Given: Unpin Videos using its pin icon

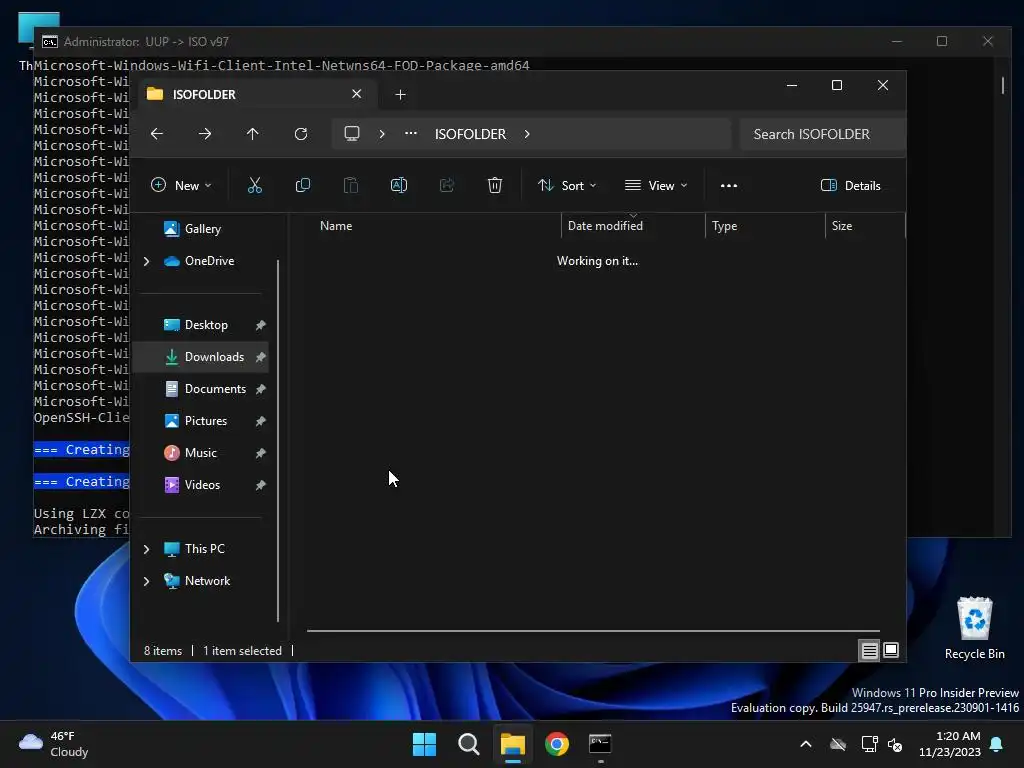Looking at the screenshot, I should click(x=261, y=485).
